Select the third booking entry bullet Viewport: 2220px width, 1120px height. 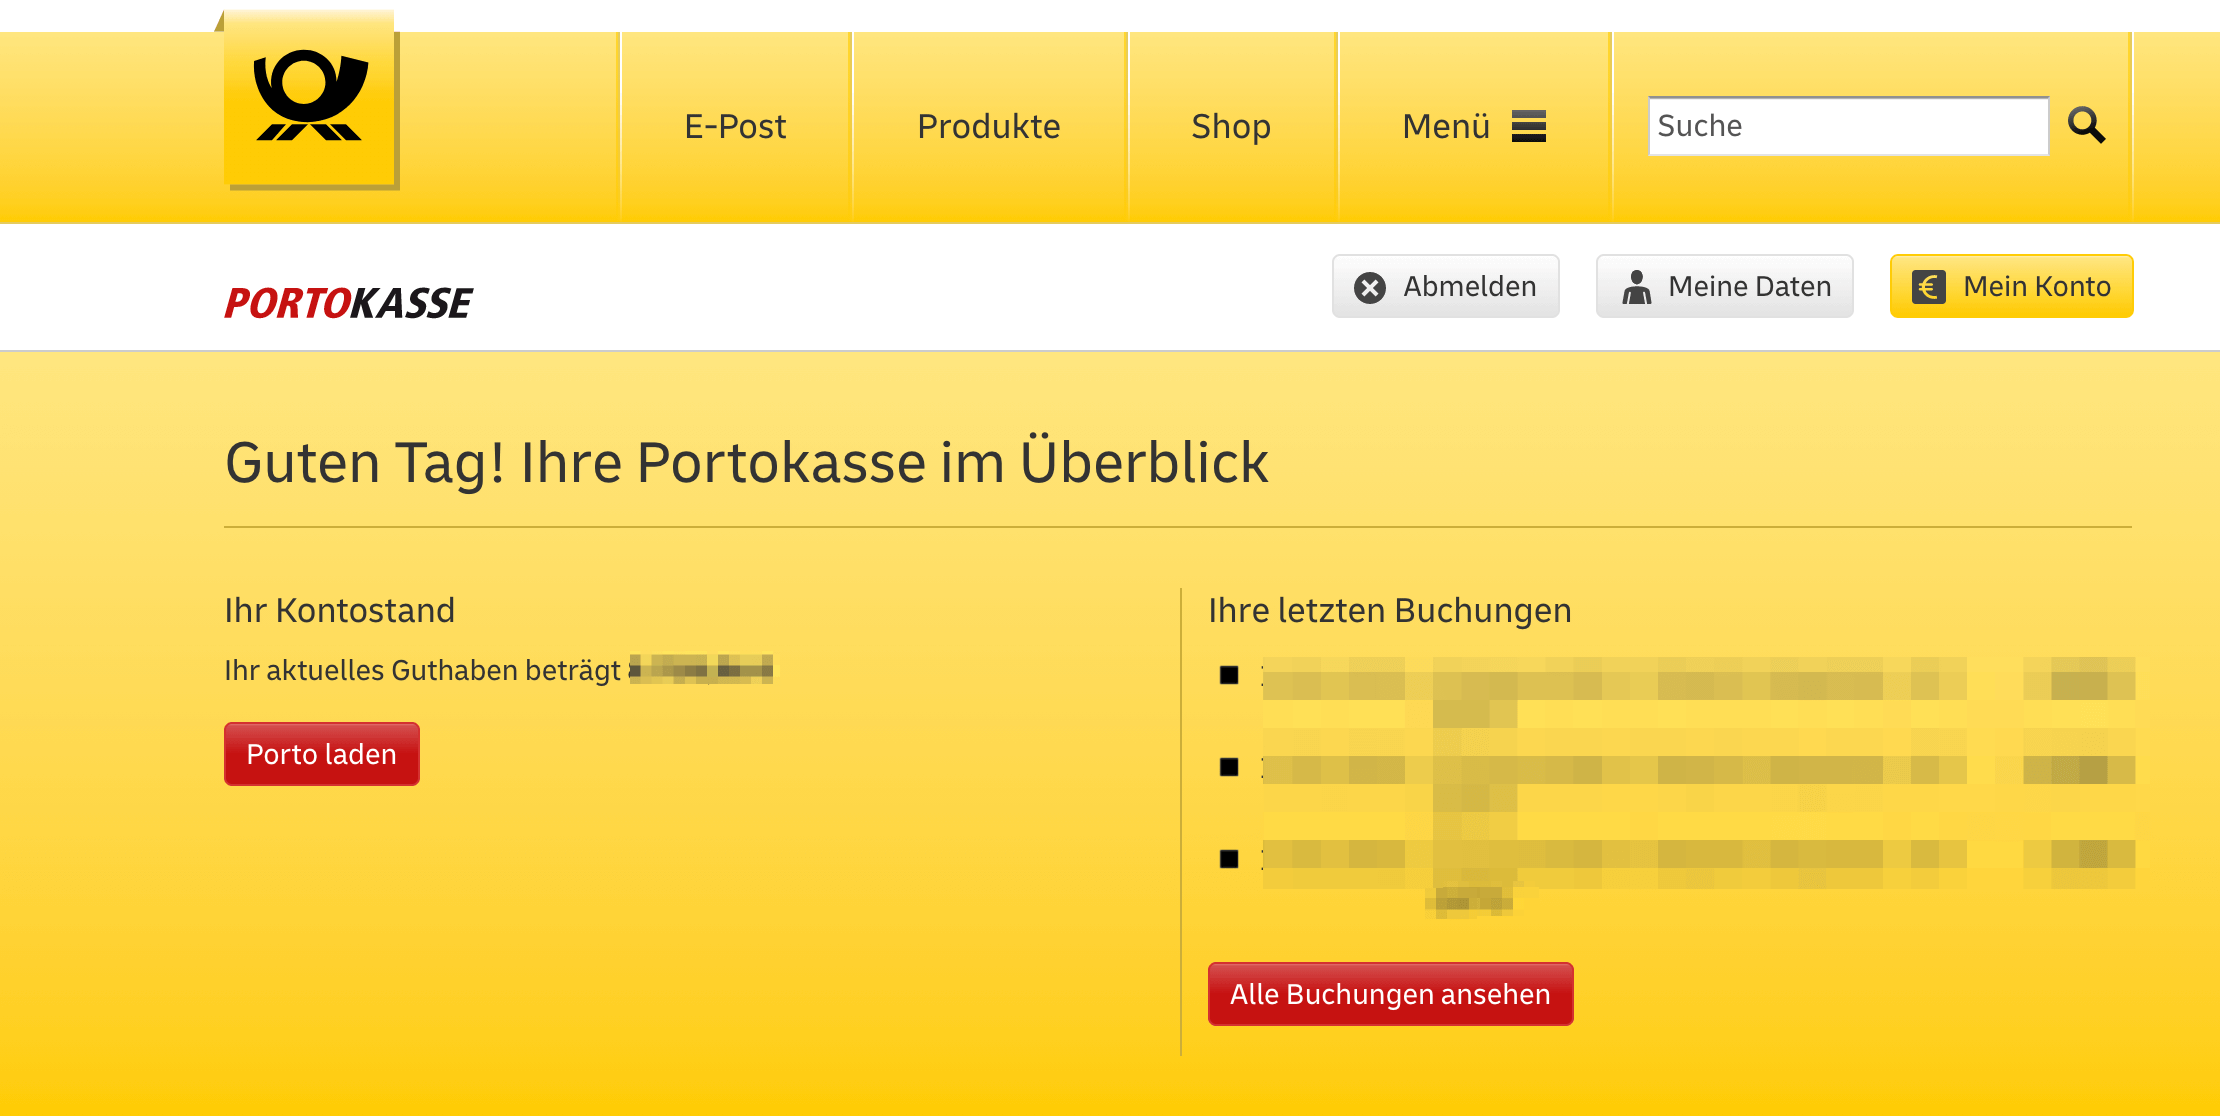(x=1229, y=859)
